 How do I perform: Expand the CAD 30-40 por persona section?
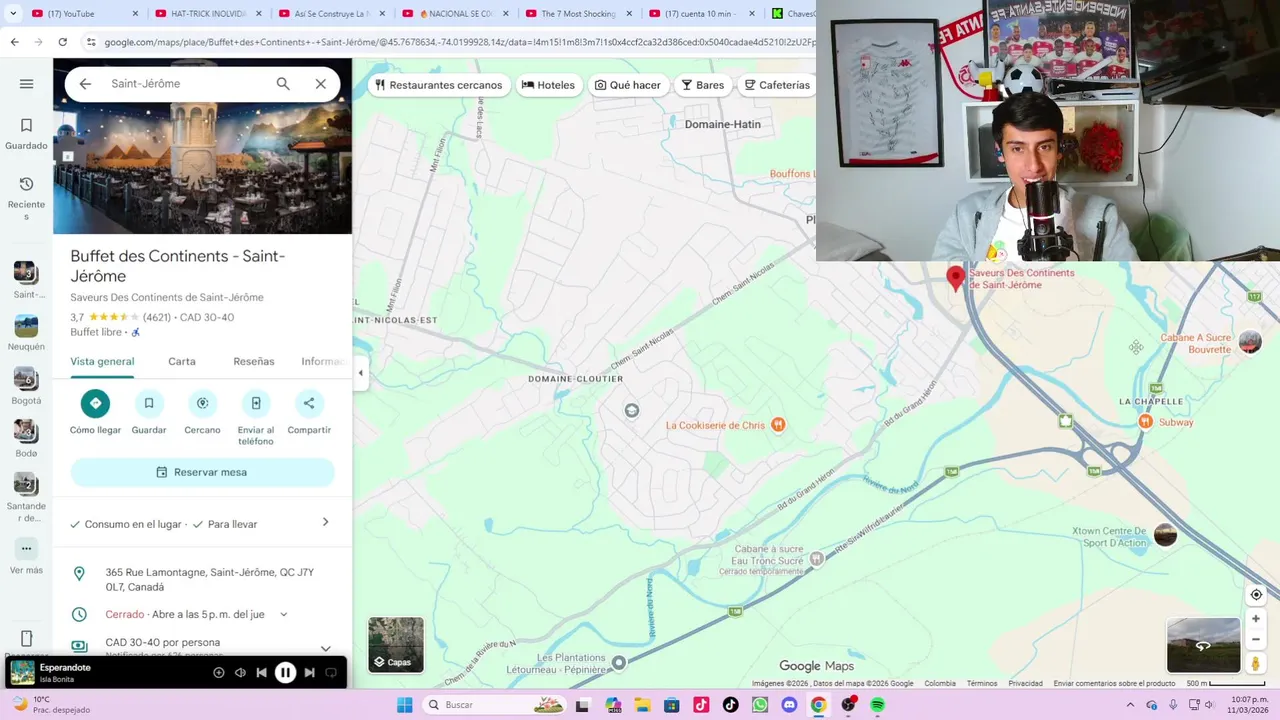click(x=325, y=648)
